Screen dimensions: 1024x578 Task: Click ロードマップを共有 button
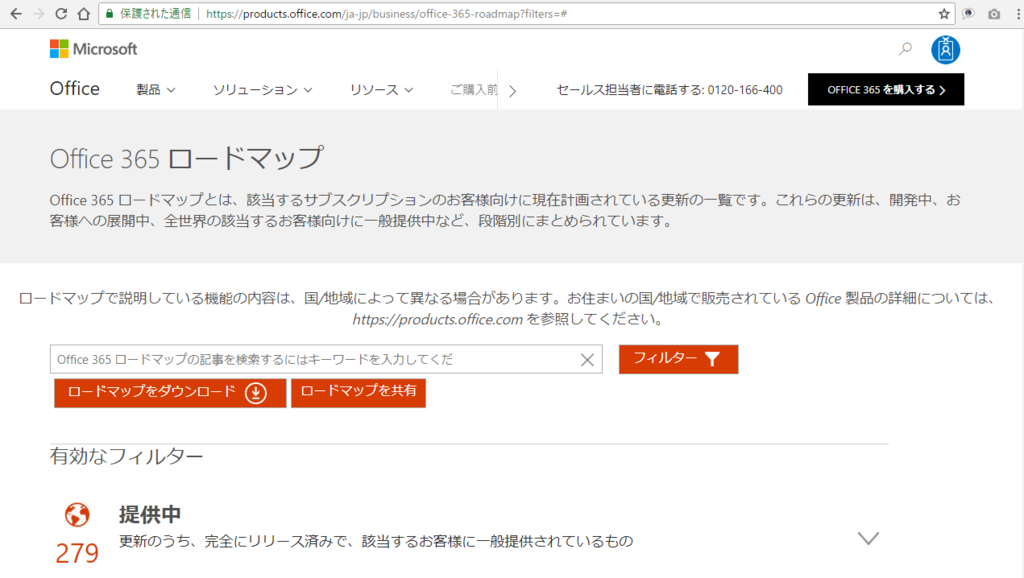[x=359, y=393]
